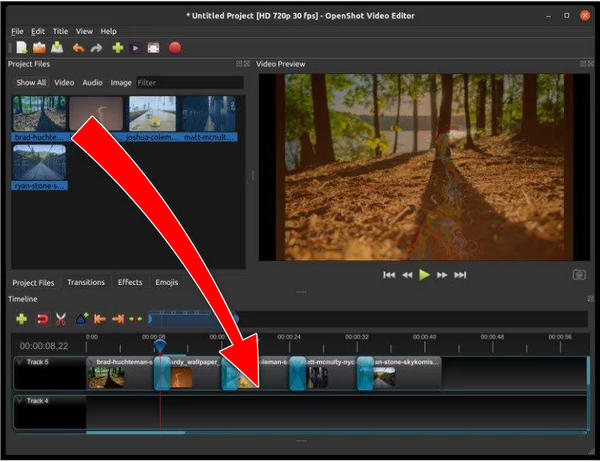Show All project files filter
The height and width of the screenshot is (462, 600).
[31, 83]
